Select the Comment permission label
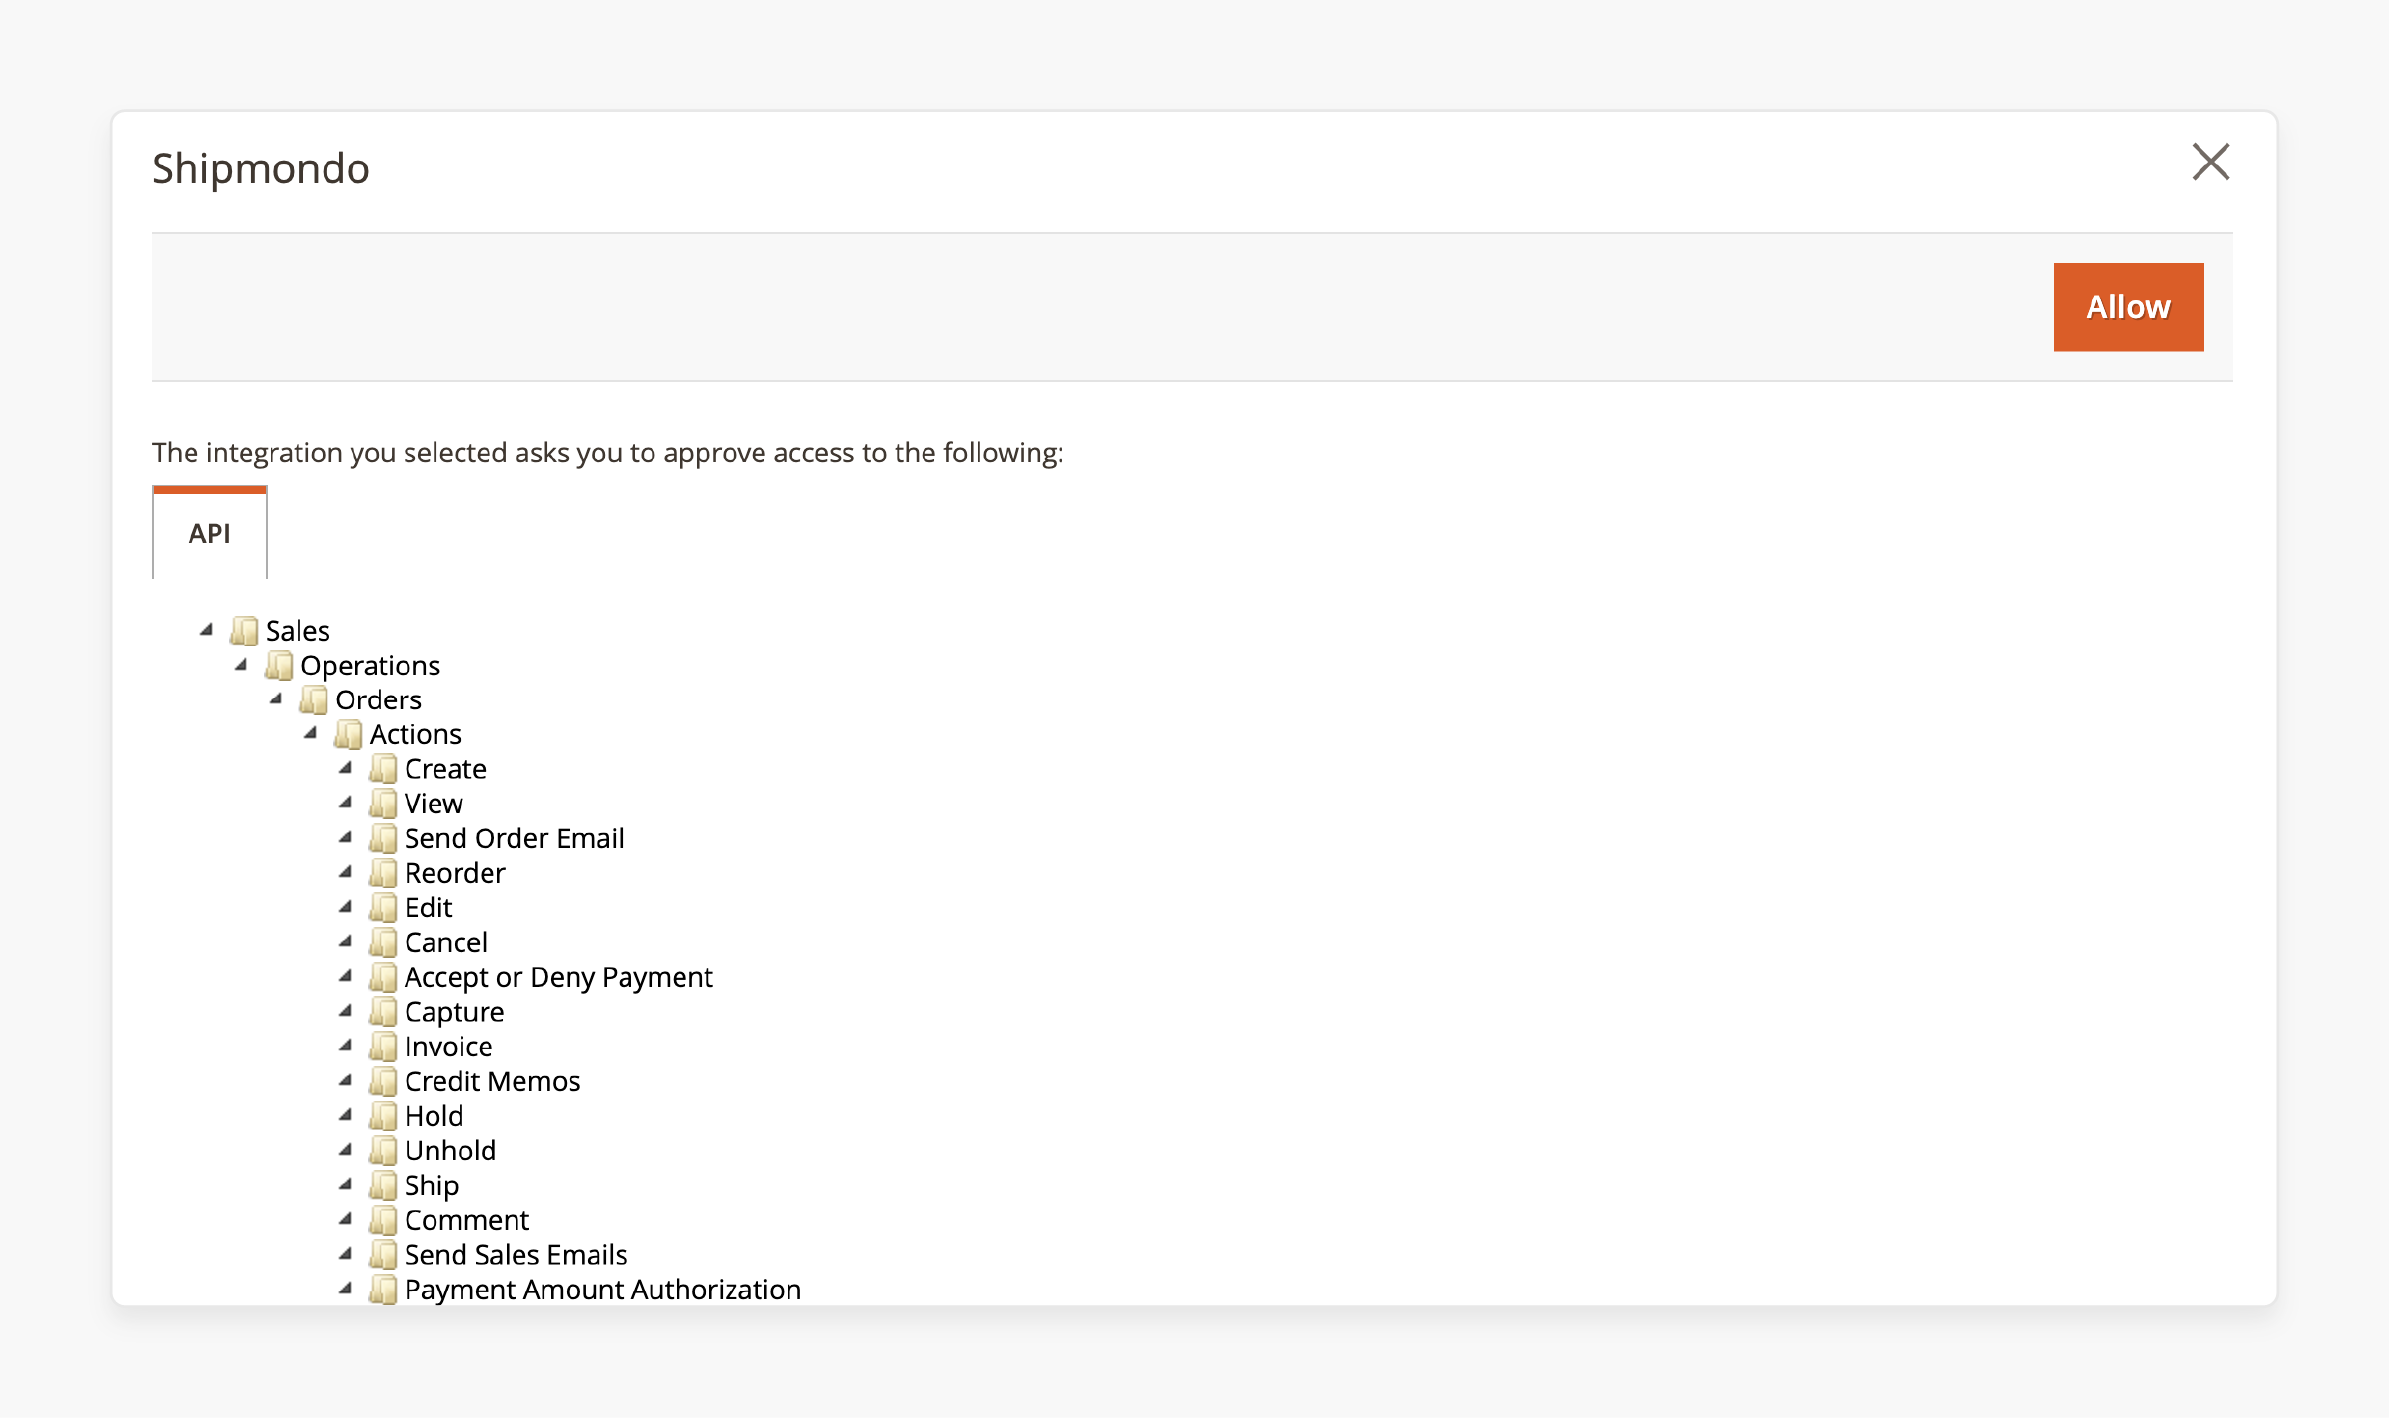 coord(467,1220)
